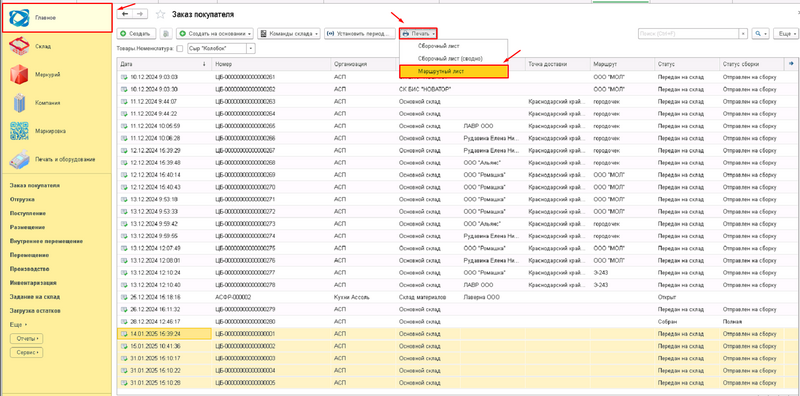Open the Команды склада dropdown
Image resolution: width=800 pixels, height=396 pixels.
pyautogui.click(x=289, y=34)
